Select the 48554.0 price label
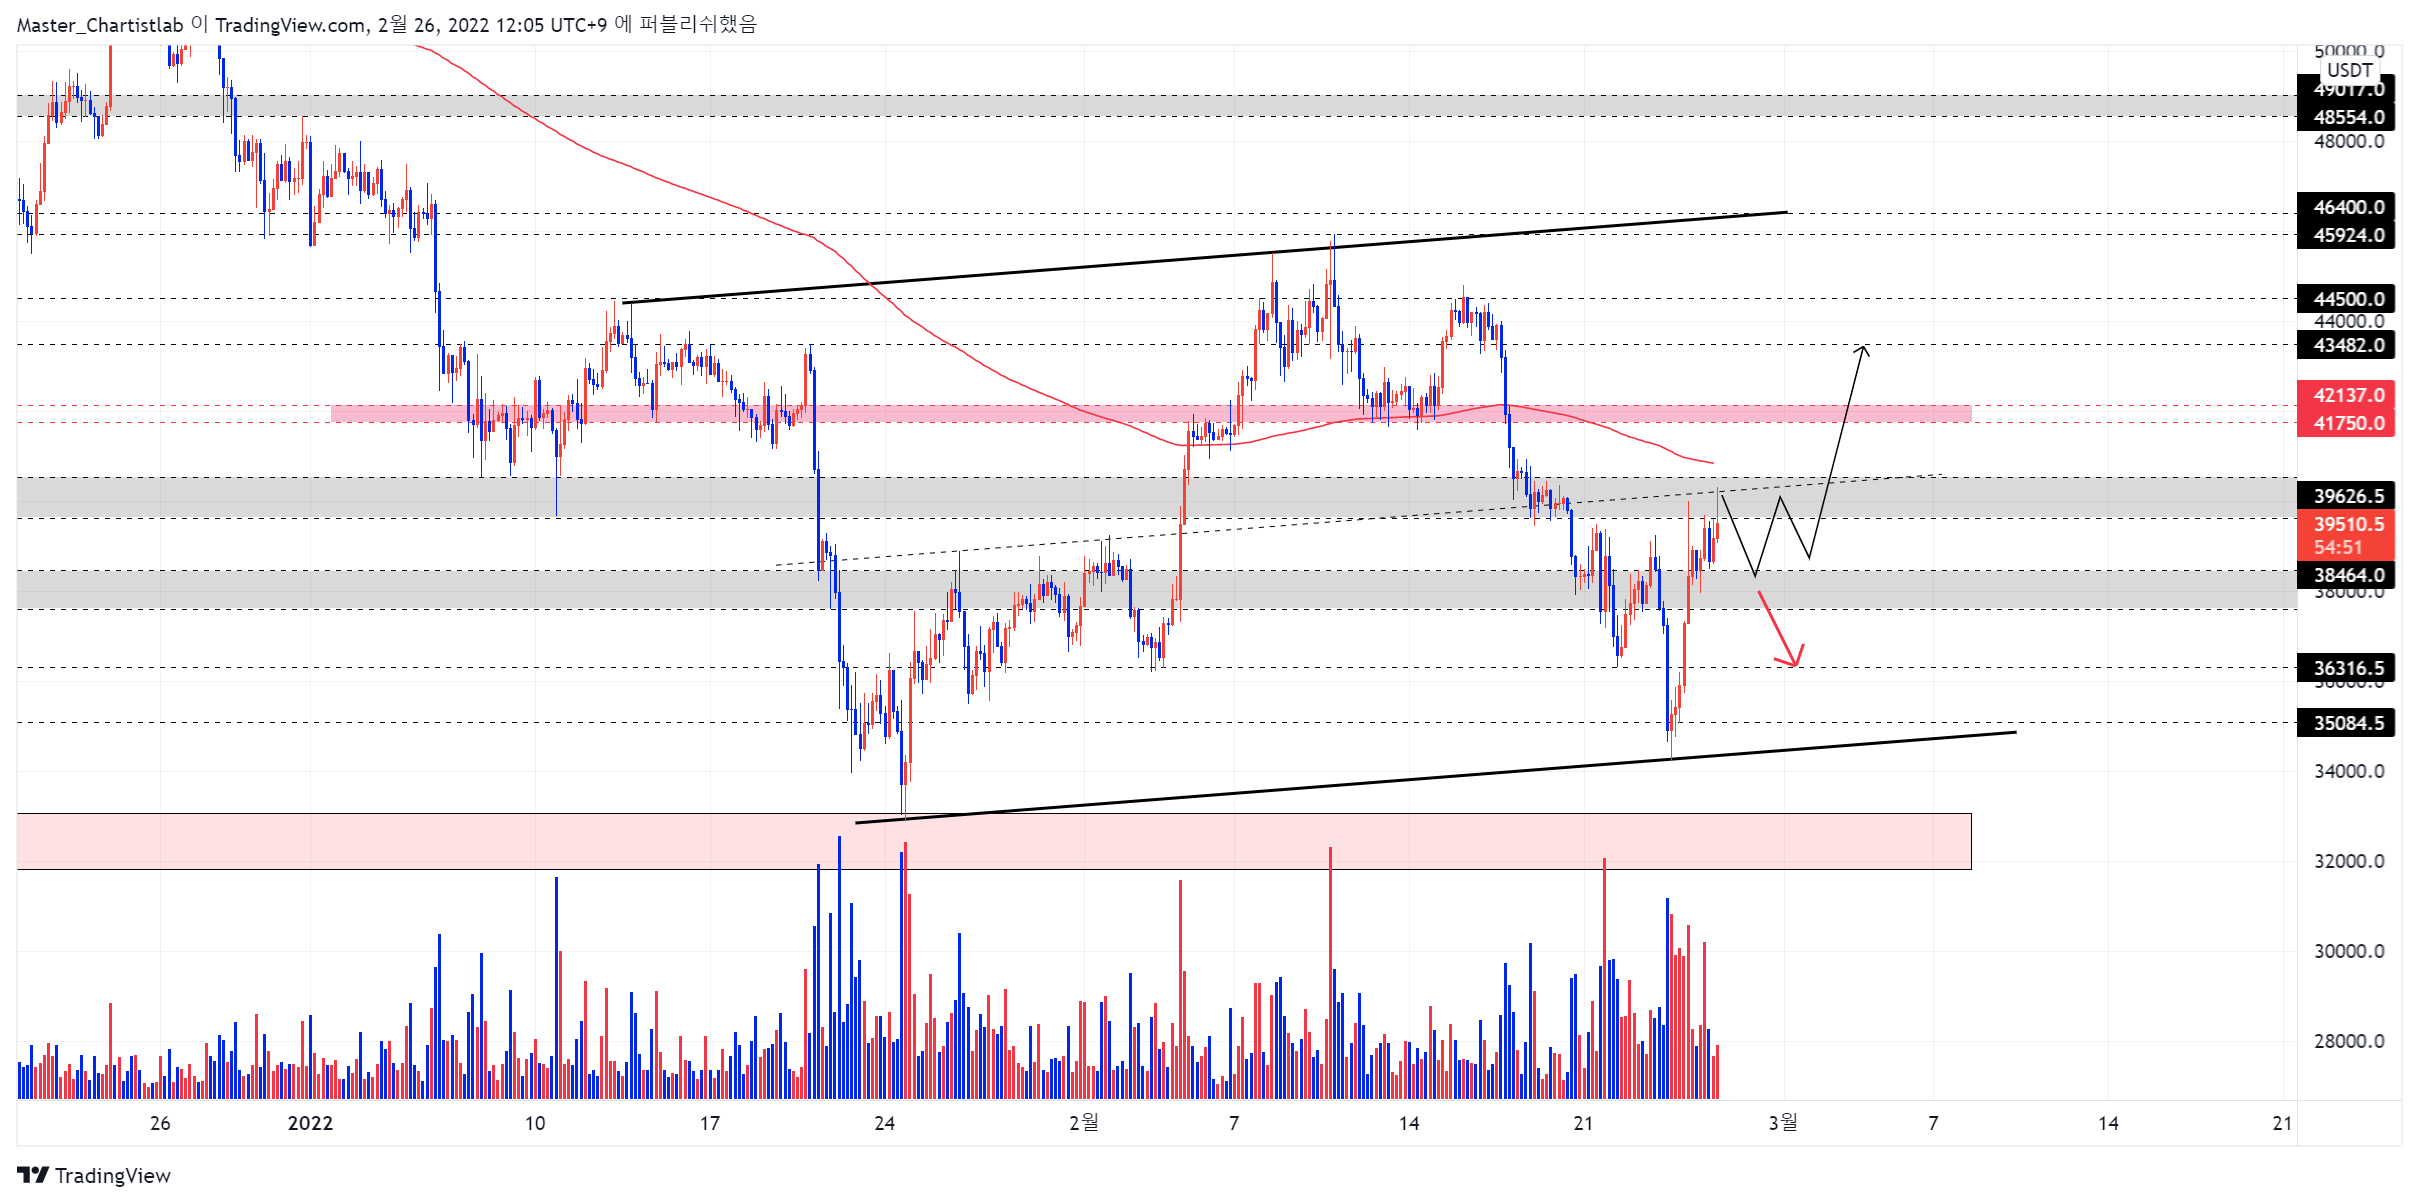The height and width of the screenshot is (1204, 2419). (2347, 117)
